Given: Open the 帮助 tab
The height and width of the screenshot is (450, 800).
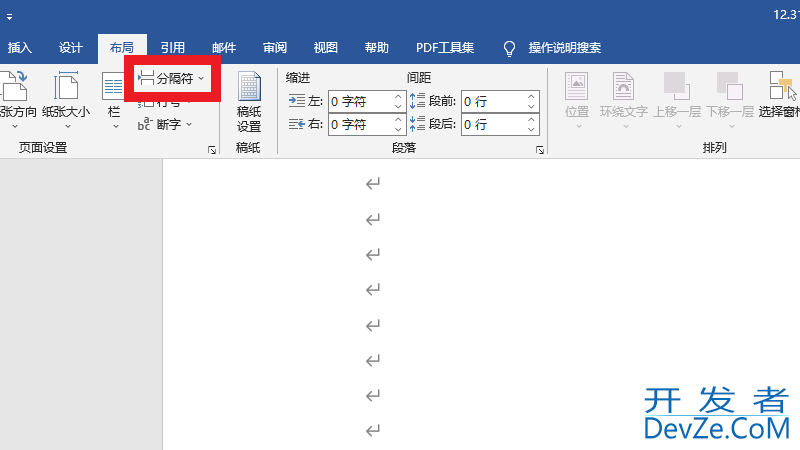Looking at the screenshot, I should tap(377, 48).
